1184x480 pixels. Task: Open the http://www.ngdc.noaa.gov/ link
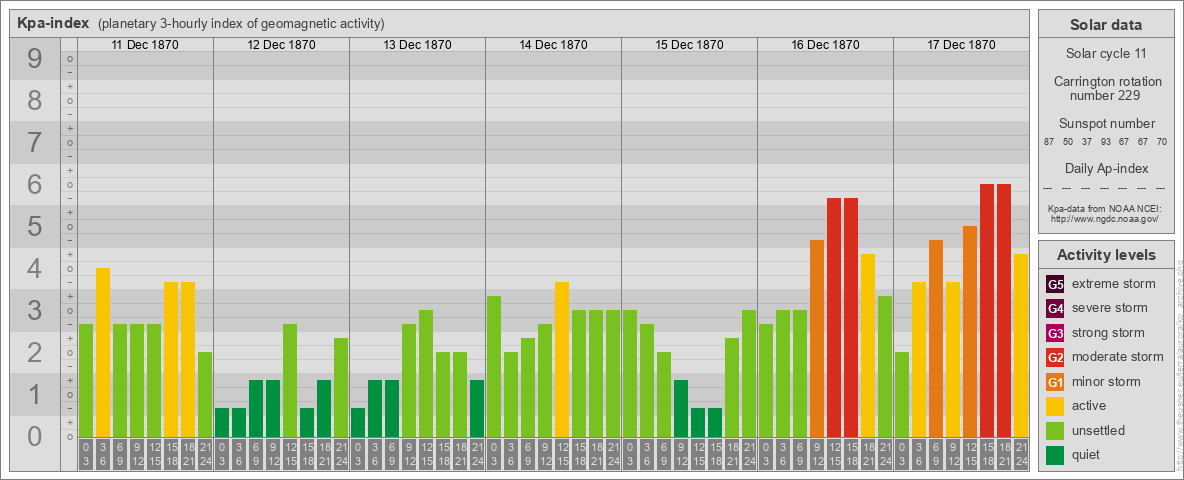coord(1105,218)
